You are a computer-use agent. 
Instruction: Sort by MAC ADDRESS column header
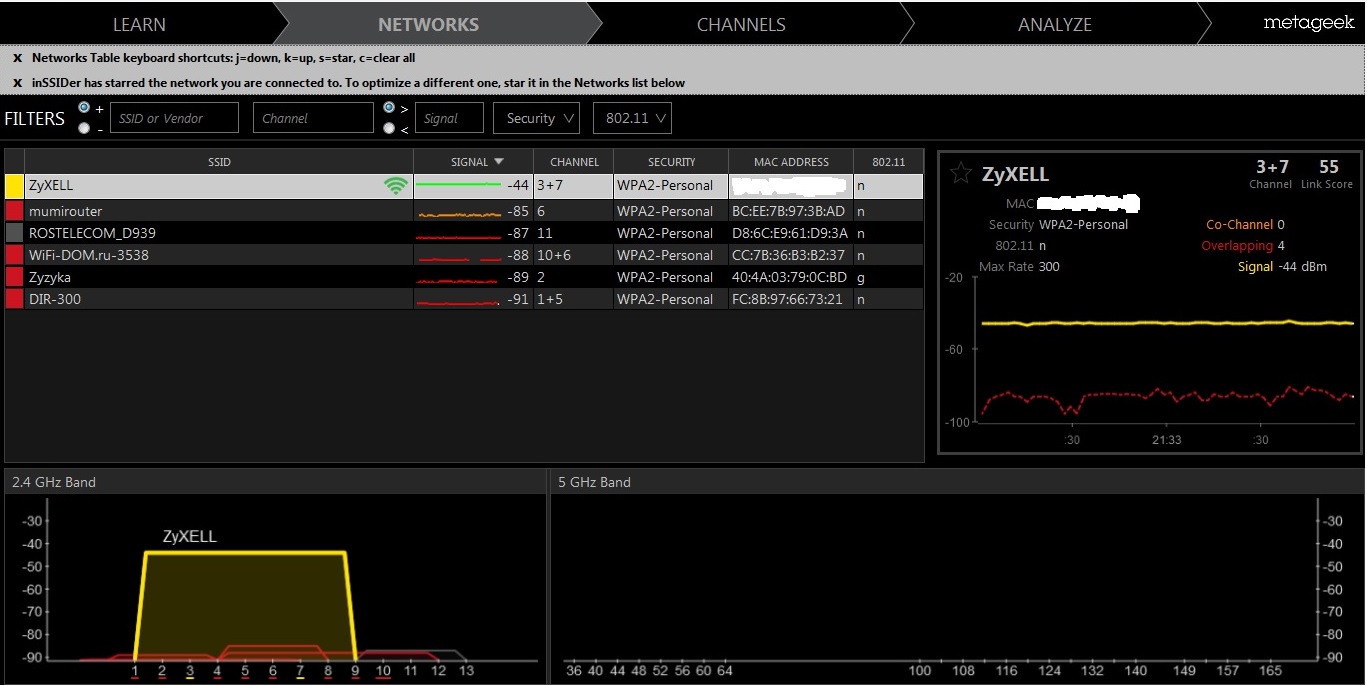tap(791, 161)
